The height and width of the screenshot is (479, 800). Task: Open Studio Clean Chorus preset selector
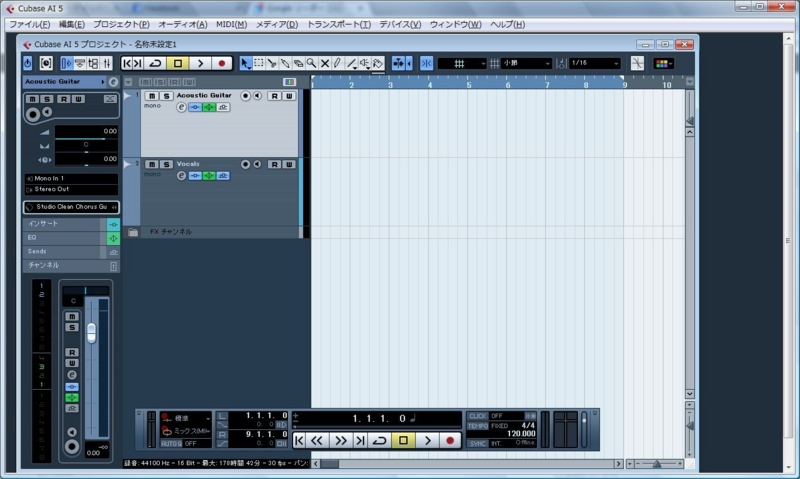(x=71, y=207)
